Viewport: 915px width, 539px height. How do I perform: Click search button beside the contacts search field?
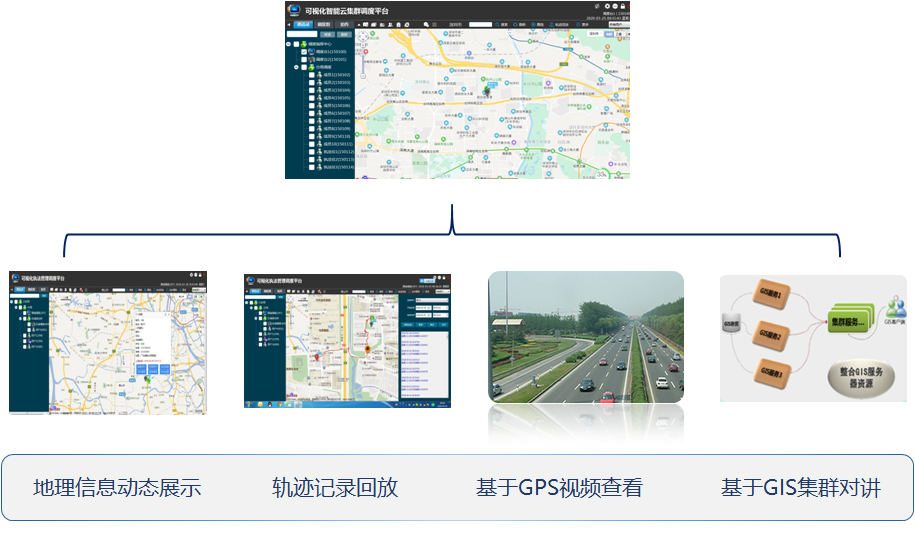[329, 34]
